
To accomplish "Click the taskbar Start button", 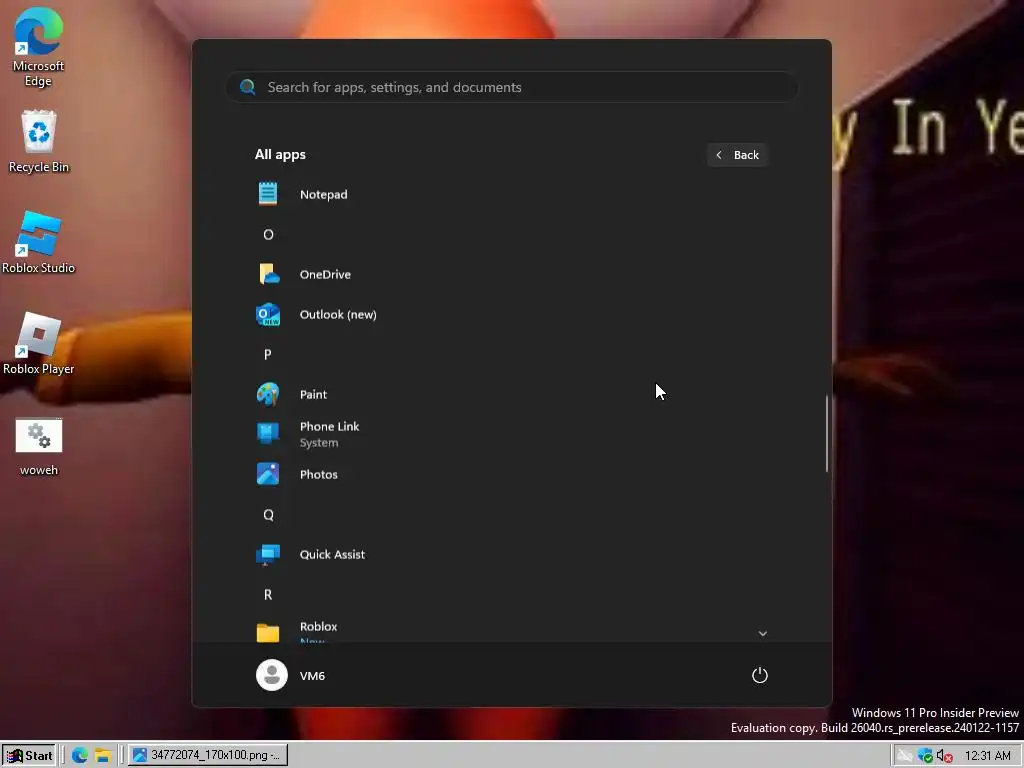I will tap(30, 756).
